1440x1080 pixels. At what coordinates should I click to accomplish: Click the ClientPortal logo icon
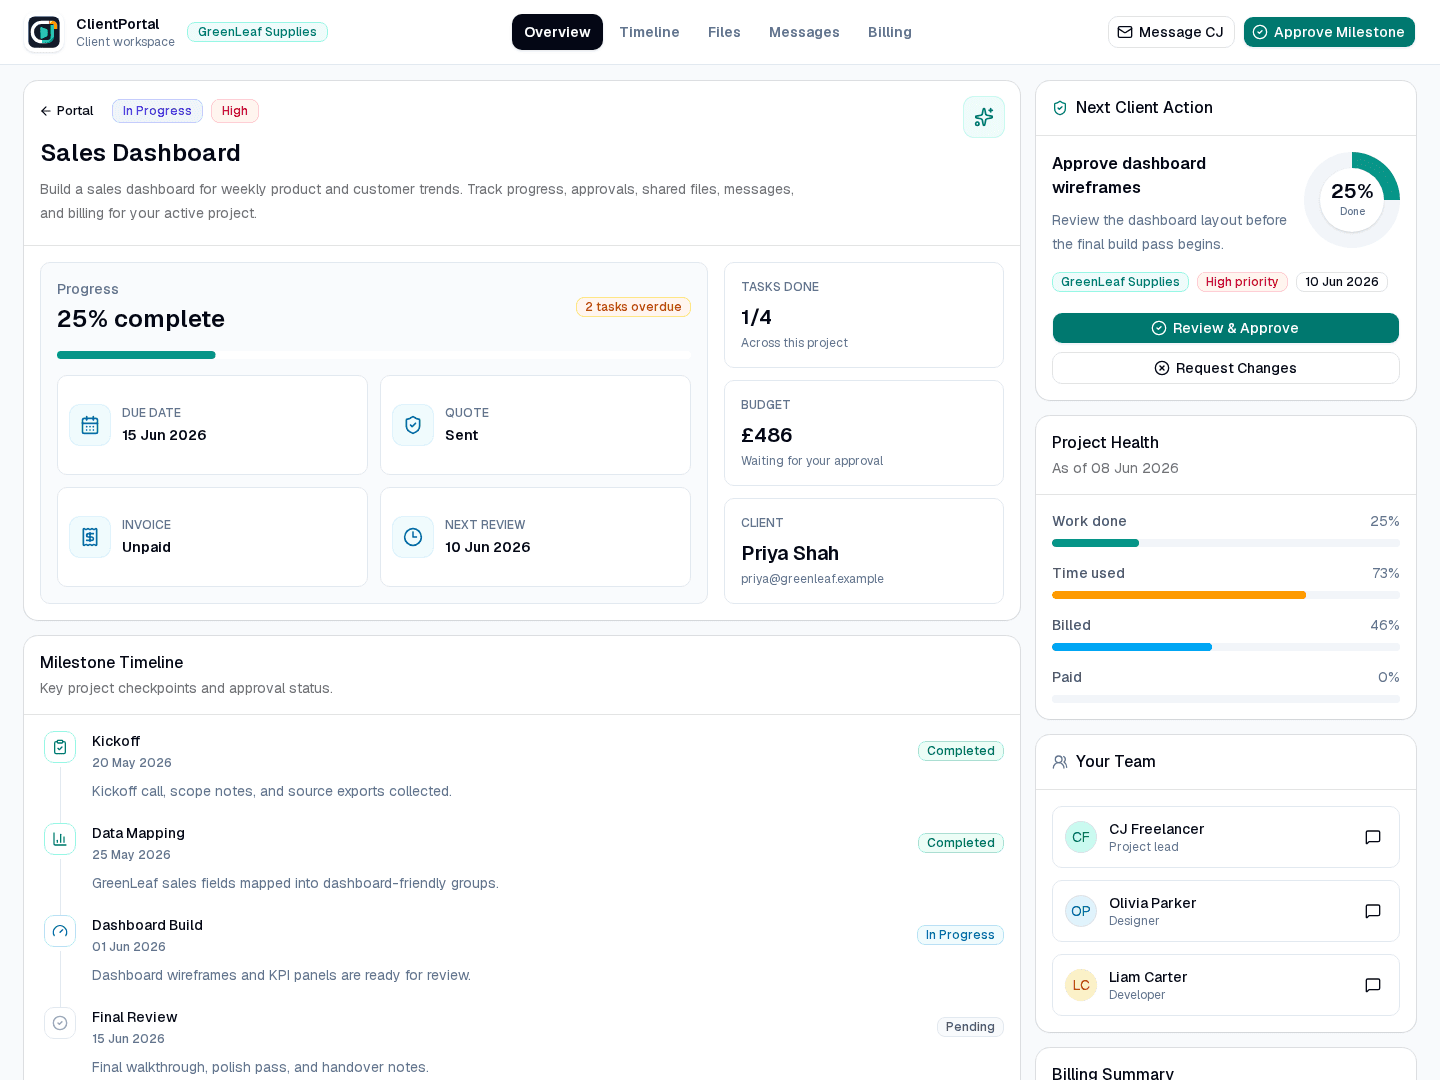[44, 32]
